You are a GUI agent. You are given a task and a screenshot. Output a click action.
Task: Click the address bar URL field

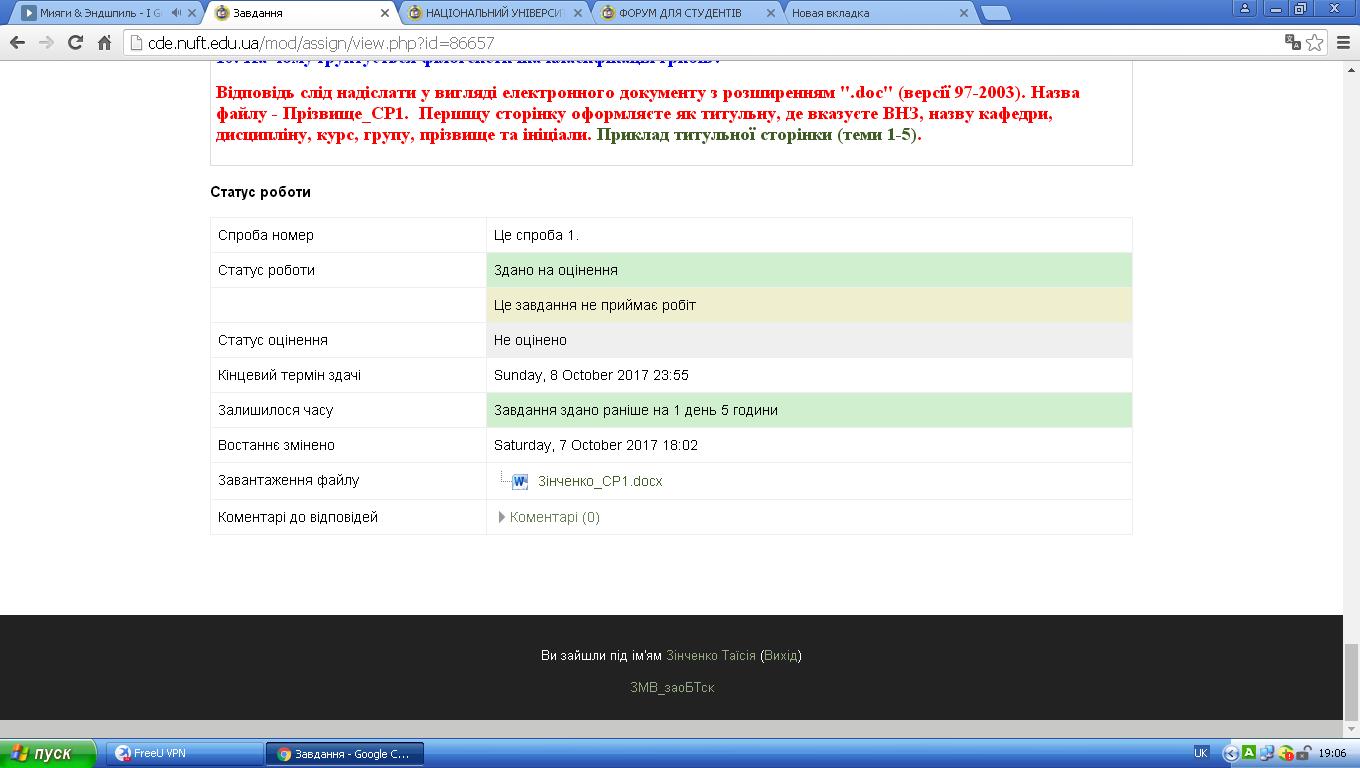coord(700,43)
